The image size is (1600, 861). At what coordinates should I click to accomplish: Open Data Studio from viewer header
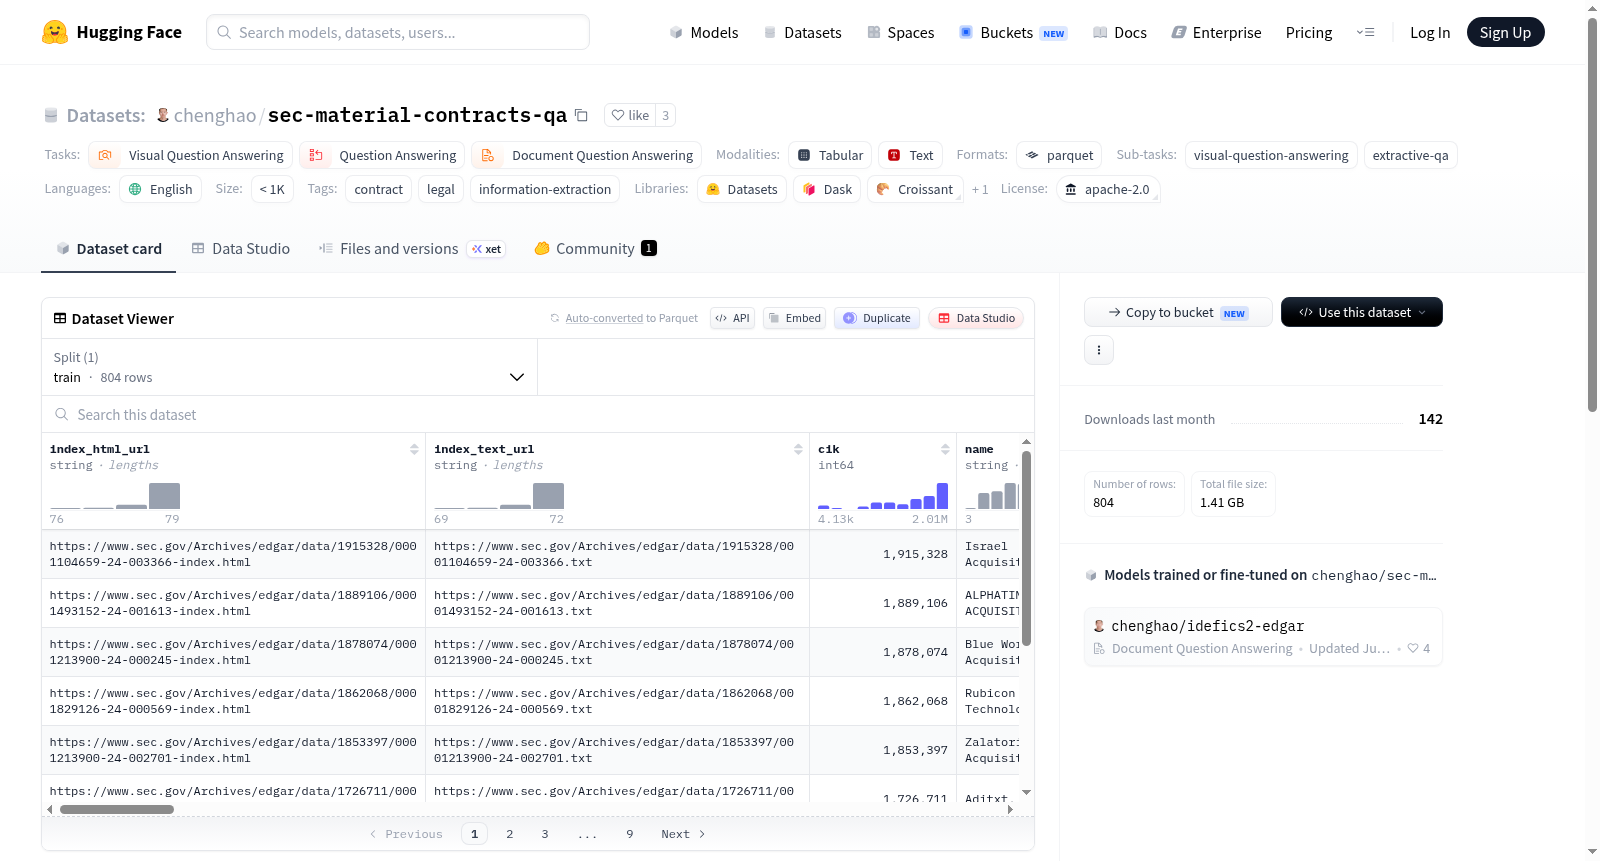click(976, 318)
